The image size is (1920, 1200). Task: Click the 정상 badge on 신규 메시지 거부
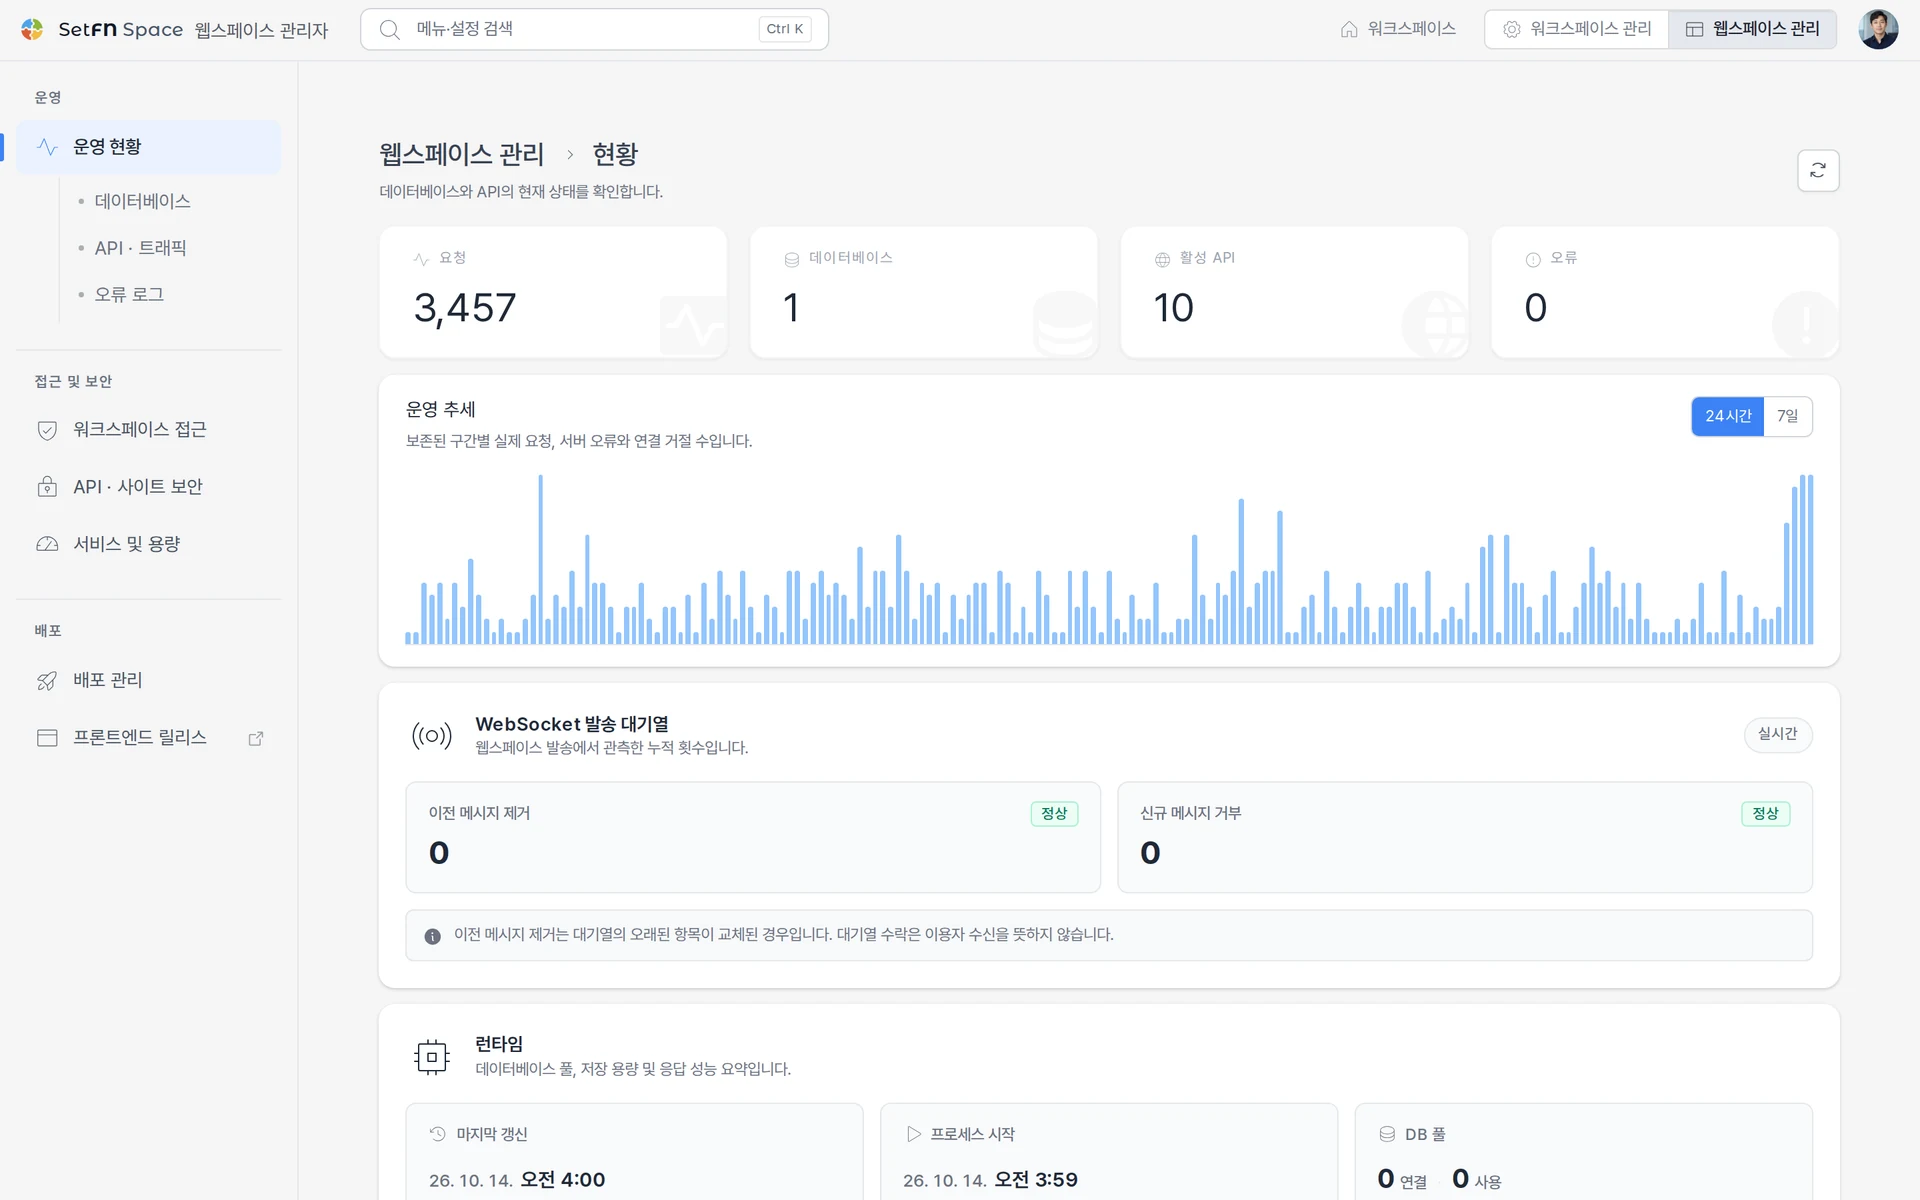point(1766,814)
